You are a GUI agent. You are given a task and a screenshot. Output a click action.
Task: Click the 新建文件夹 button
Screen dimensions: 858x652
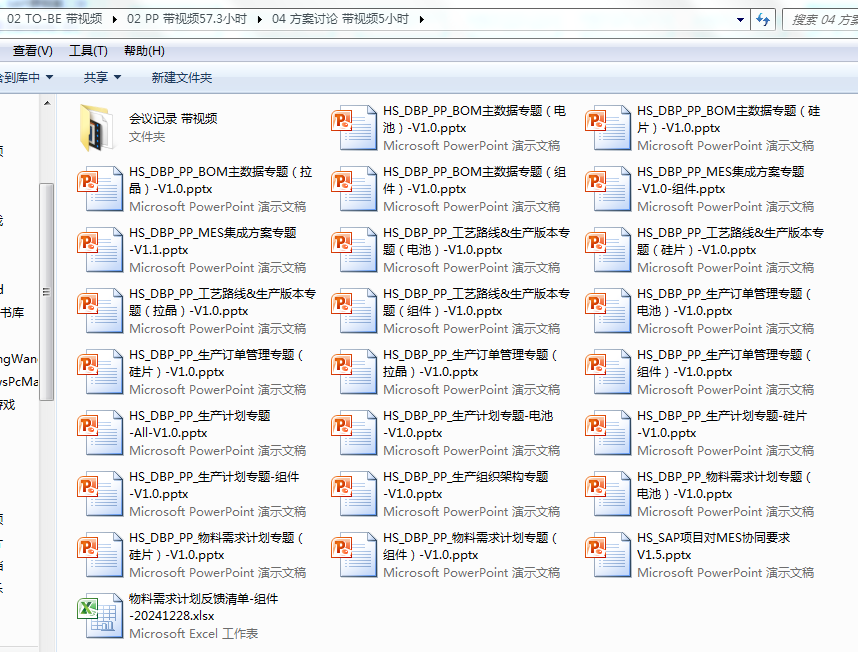182,77
